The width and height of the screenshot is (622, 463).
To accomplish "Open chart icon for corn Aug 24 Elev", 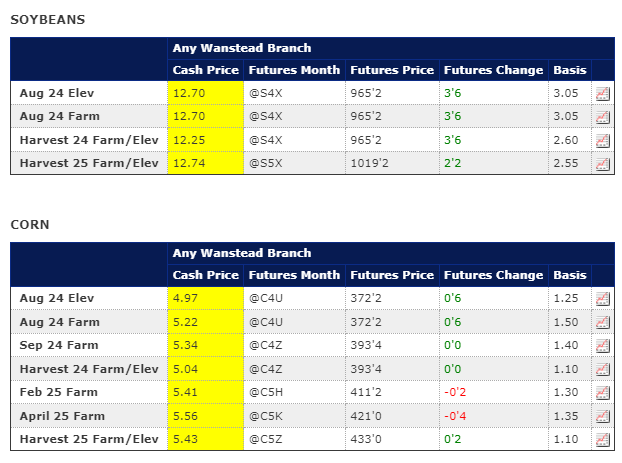I will [x=603, y=299].
